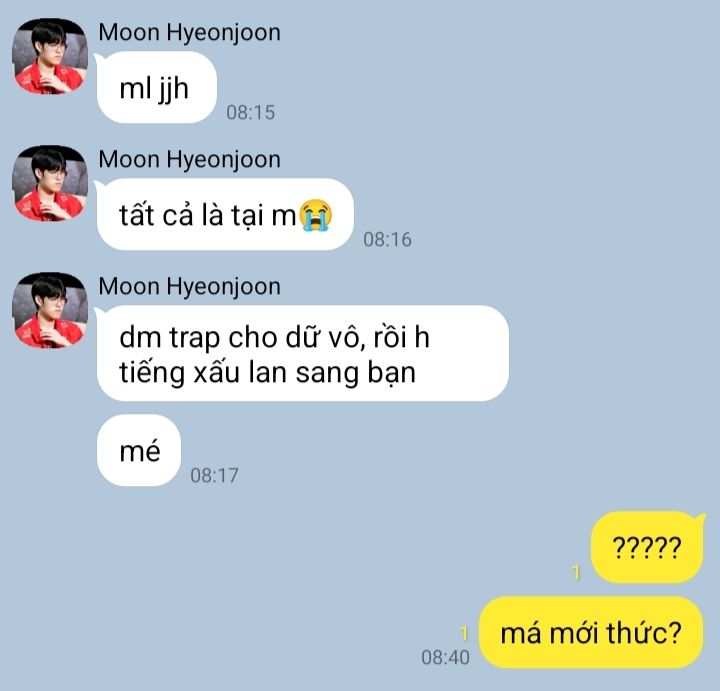720x691 pixels.
Task: Select the 'má mới thức?' sent bubble
Action: click(591, 632)
